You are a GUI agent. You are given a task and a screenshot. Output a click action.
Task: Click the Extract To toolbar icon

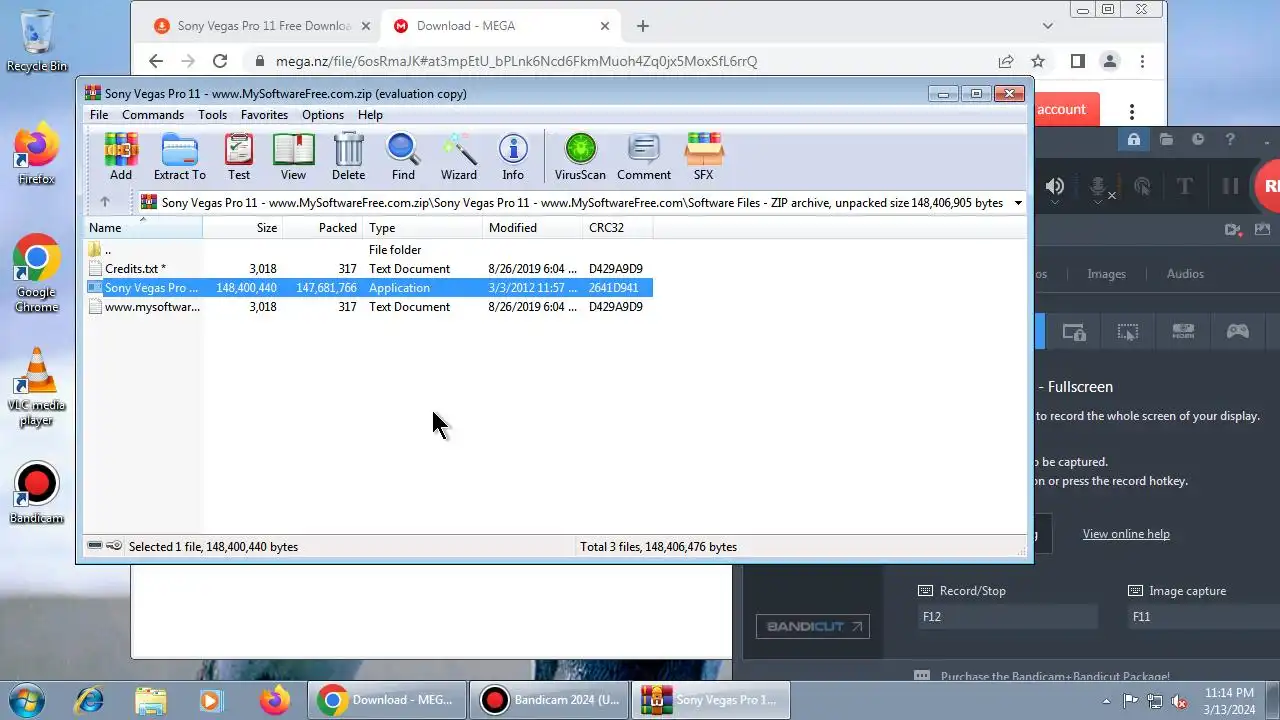(x=180, y=157)
